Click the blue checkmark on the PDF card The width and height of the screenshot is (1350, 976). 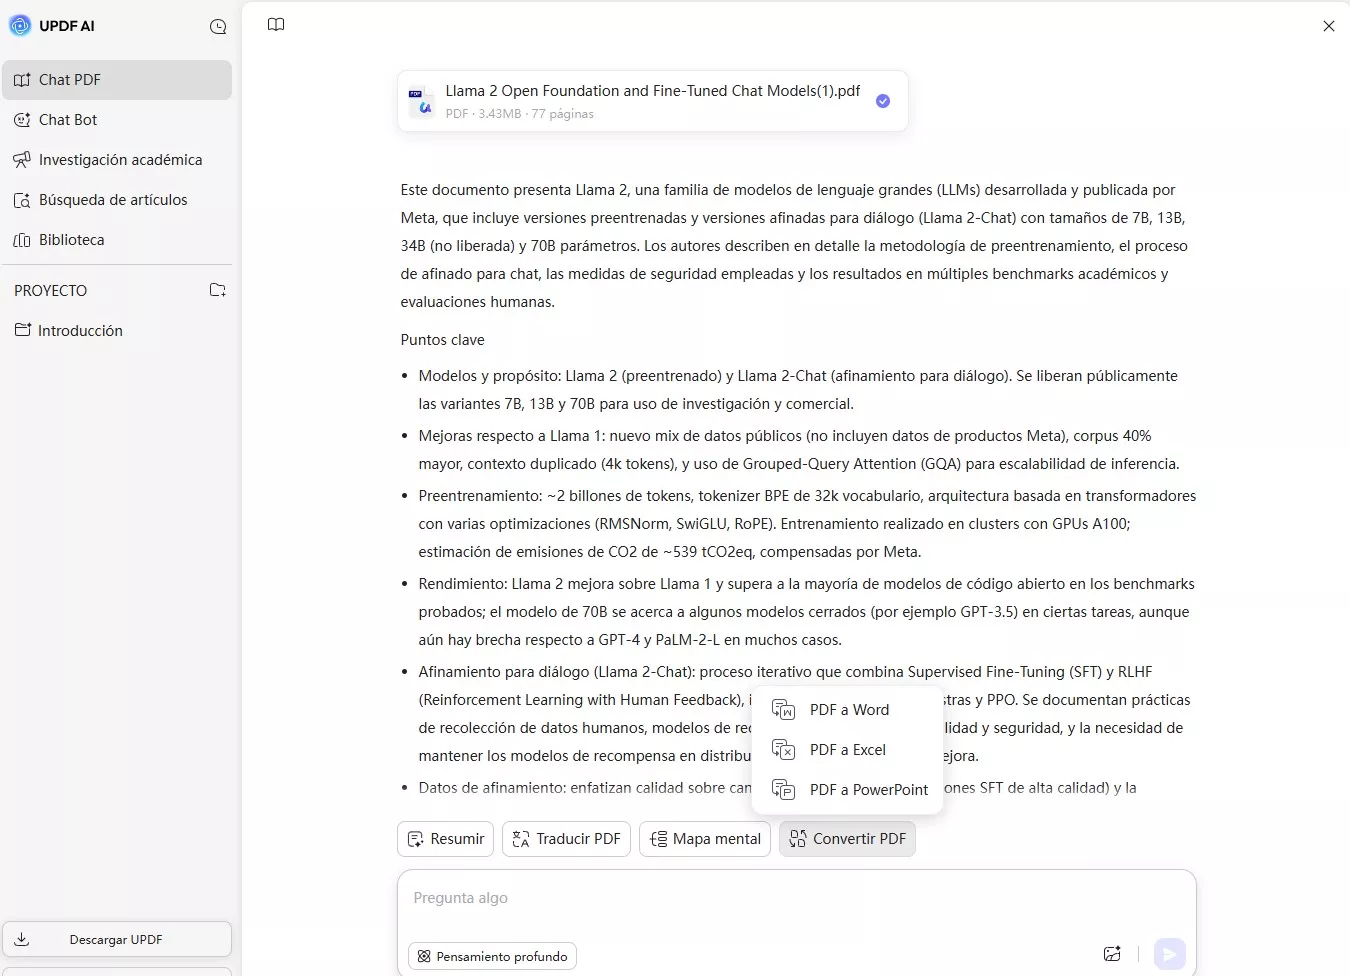point(883,101)
